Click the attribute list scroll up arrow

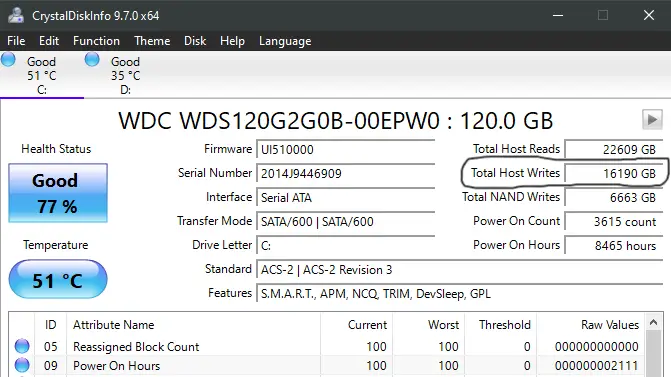(653, 322)
